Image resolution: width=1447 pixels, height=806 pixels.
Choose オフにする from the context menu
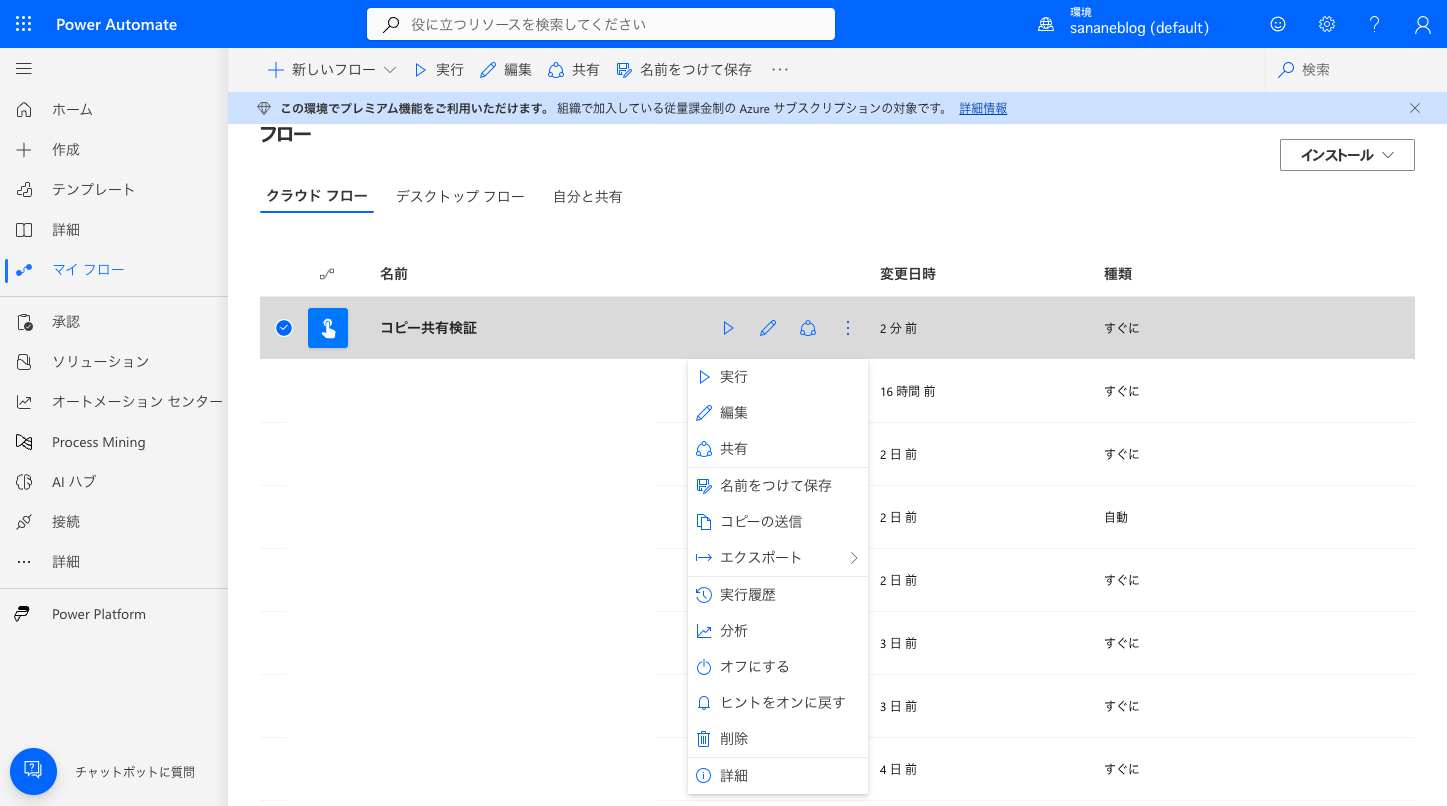pos(778,667)
